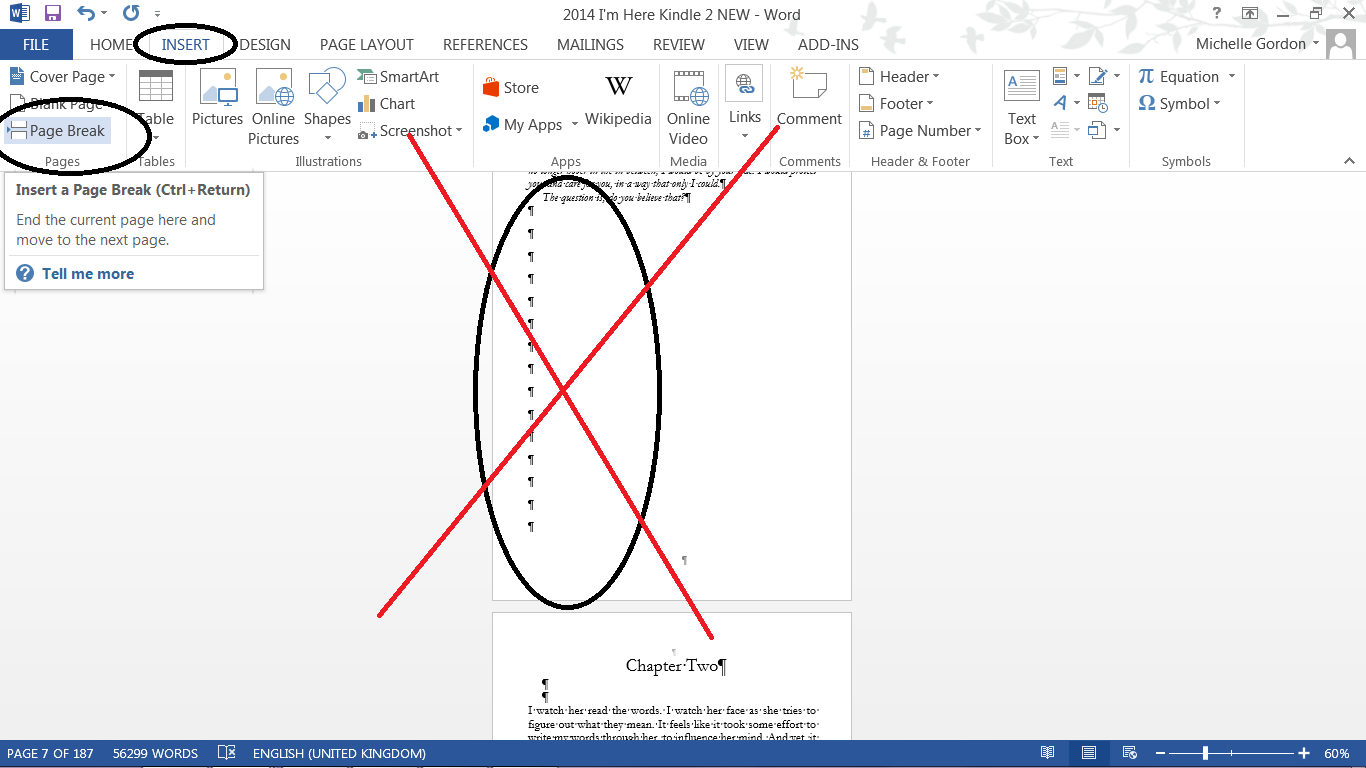
Task: Open the Symbol dropdown
Action: [x=1180, y=104]
